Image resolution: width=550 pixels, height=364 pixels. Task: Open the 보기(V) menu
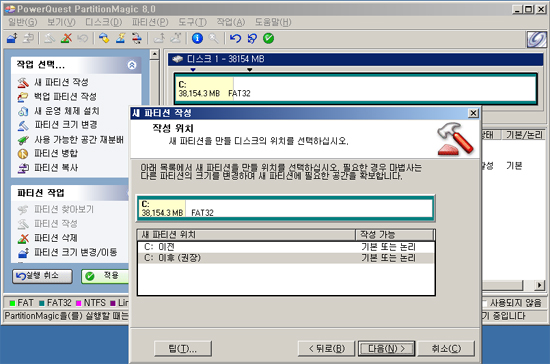point(61,22)
